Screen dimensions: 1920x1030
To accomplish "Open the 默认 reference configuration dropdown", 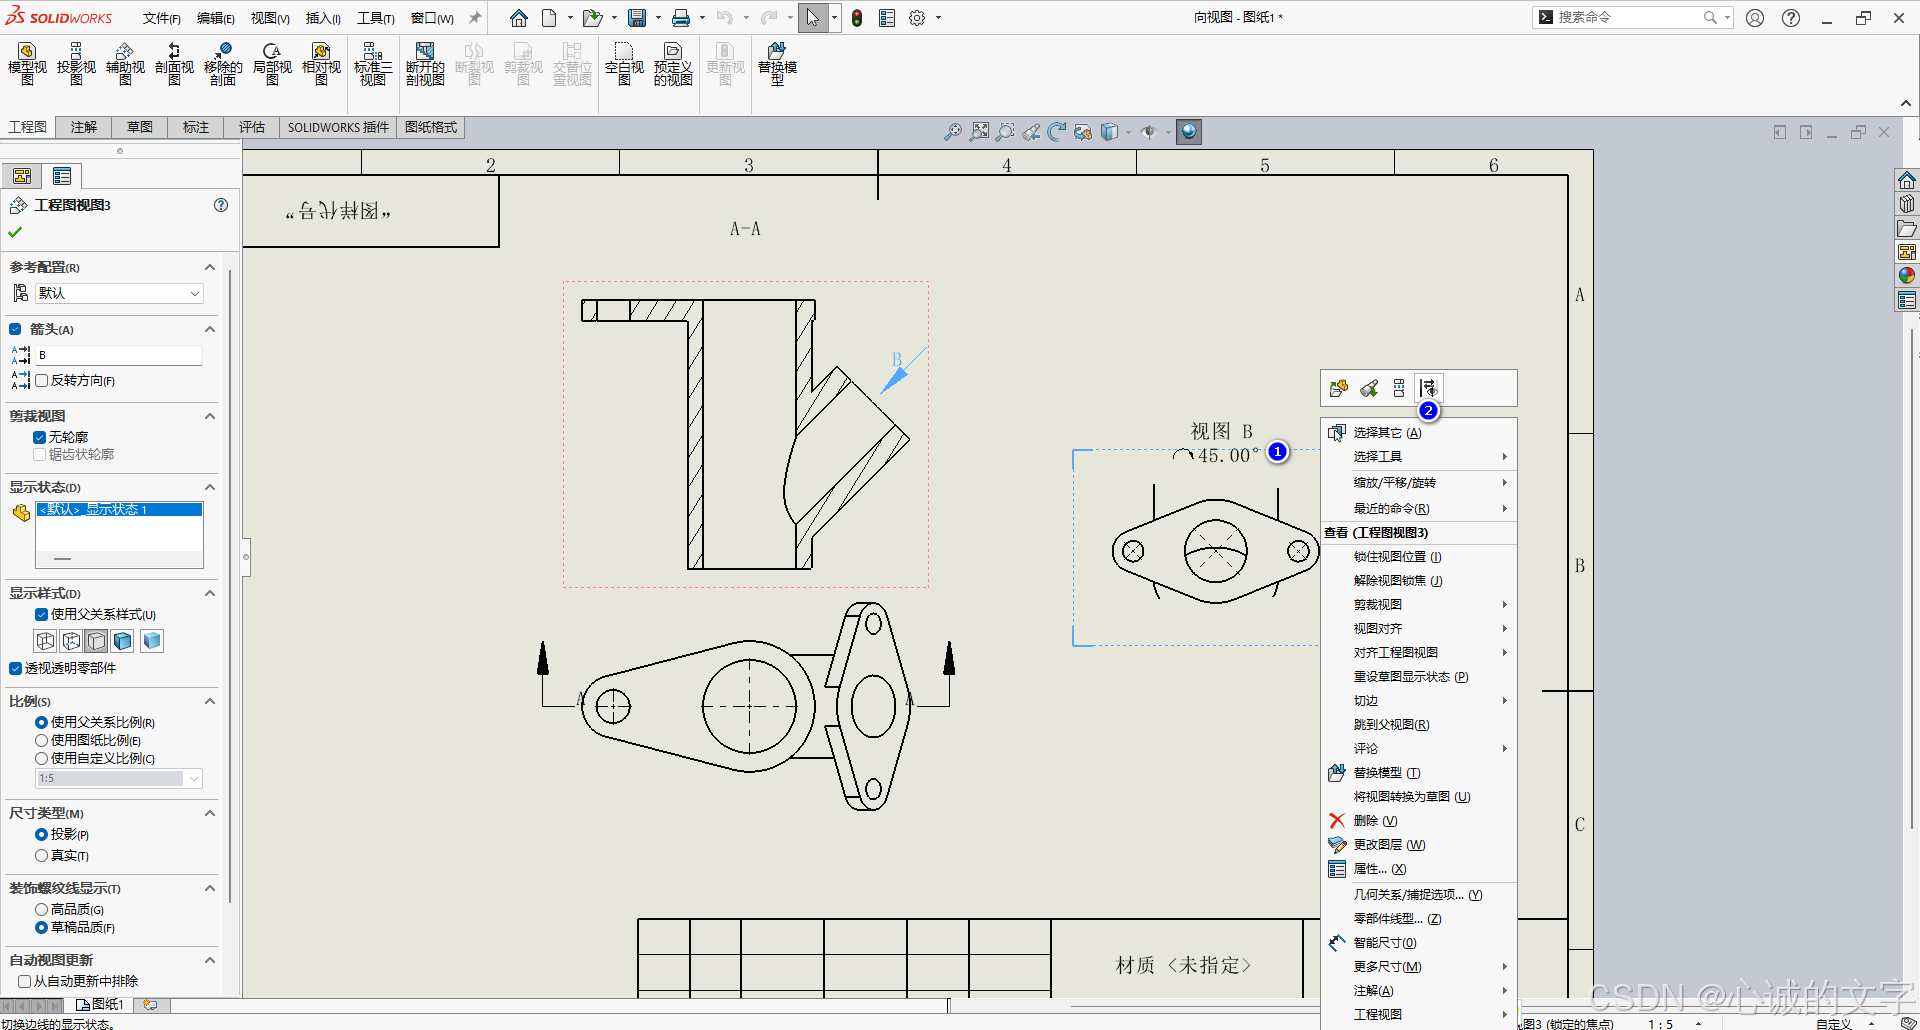I will (x=119, y=293).
